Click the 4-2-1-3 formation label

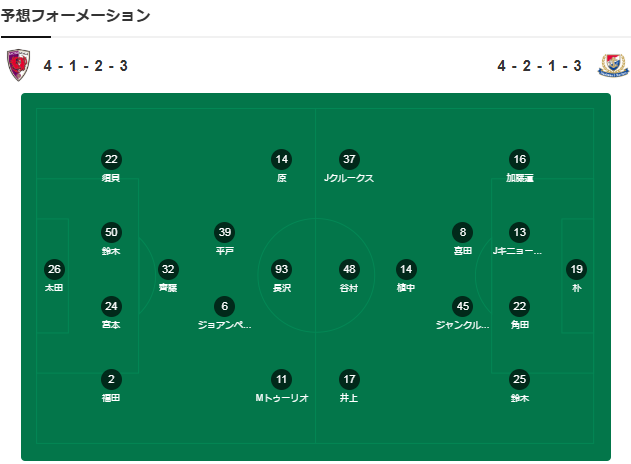(539, 66)
